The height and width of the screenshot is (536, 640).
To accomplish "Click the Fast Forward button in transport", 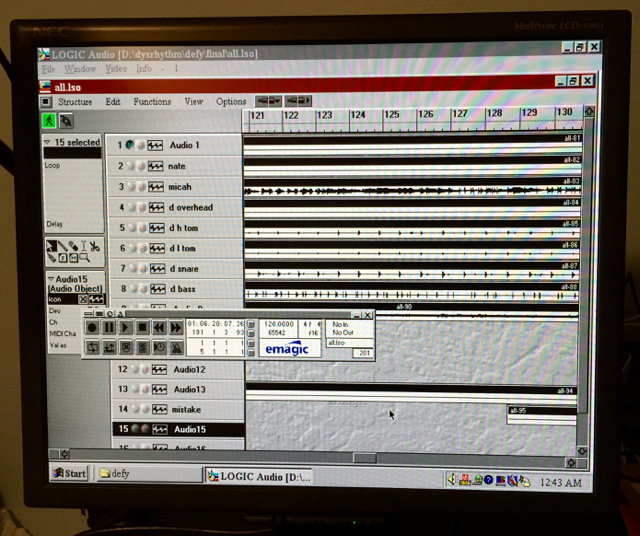I will click(x=176, y=327).
